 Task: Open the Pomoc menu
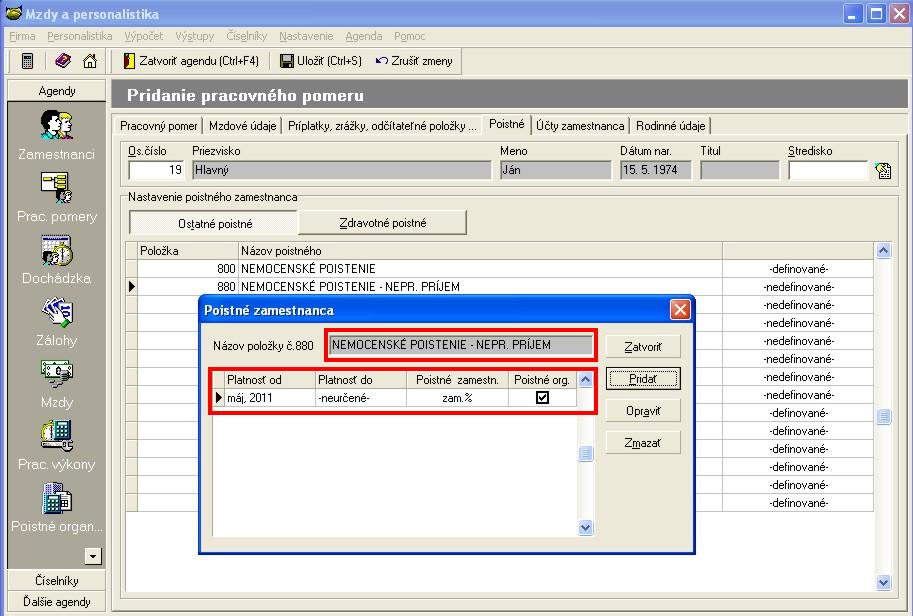click(x=409, y=36)
